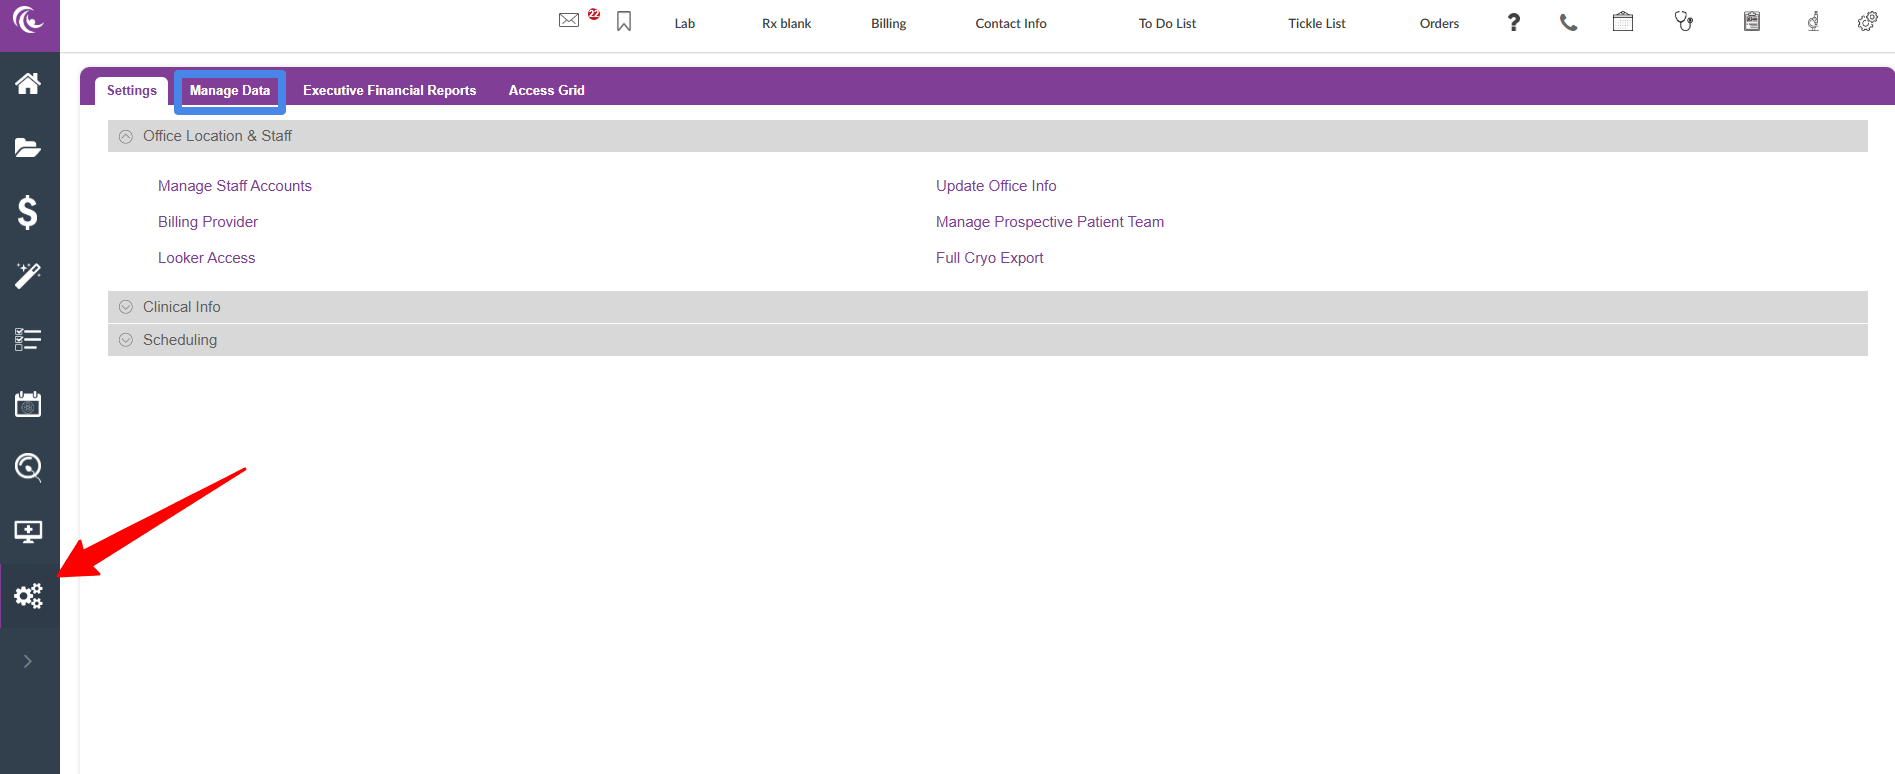This screenshot has width=1895, height=774.
Task: Open the clipboard report icon
Action: 1752,21
